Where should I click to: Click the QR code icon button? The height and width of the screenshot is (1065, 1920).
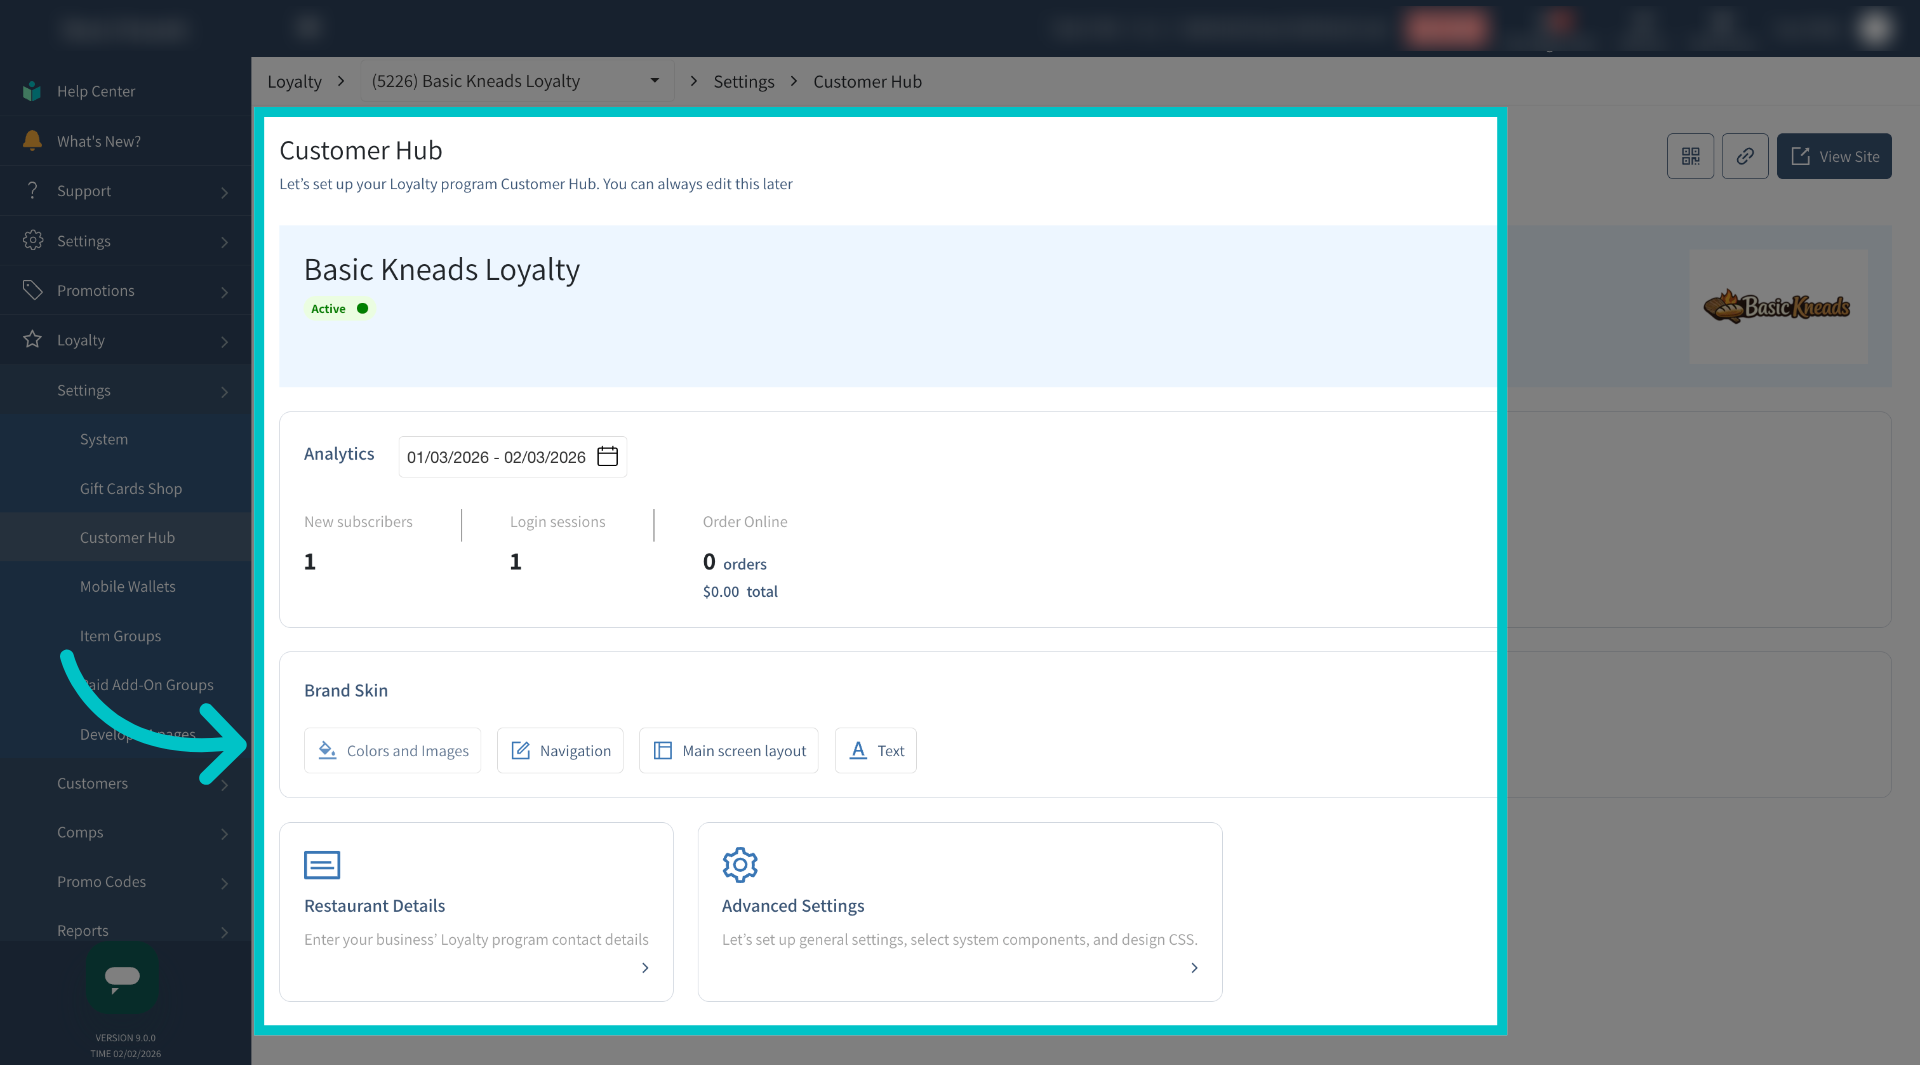tap(1690, 156)
